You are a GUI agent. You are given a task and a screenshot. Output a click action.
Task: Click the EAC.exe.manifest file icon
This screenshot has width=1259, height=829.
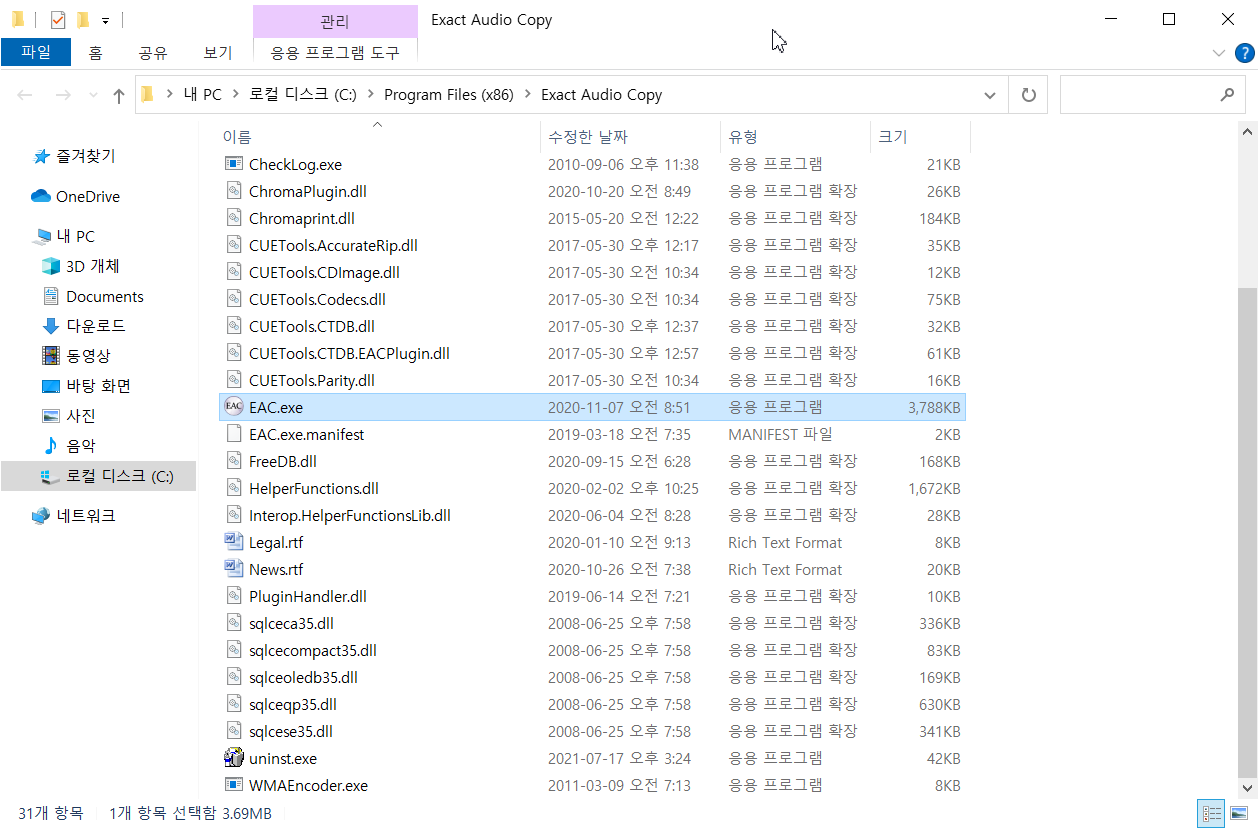[233, 434]
